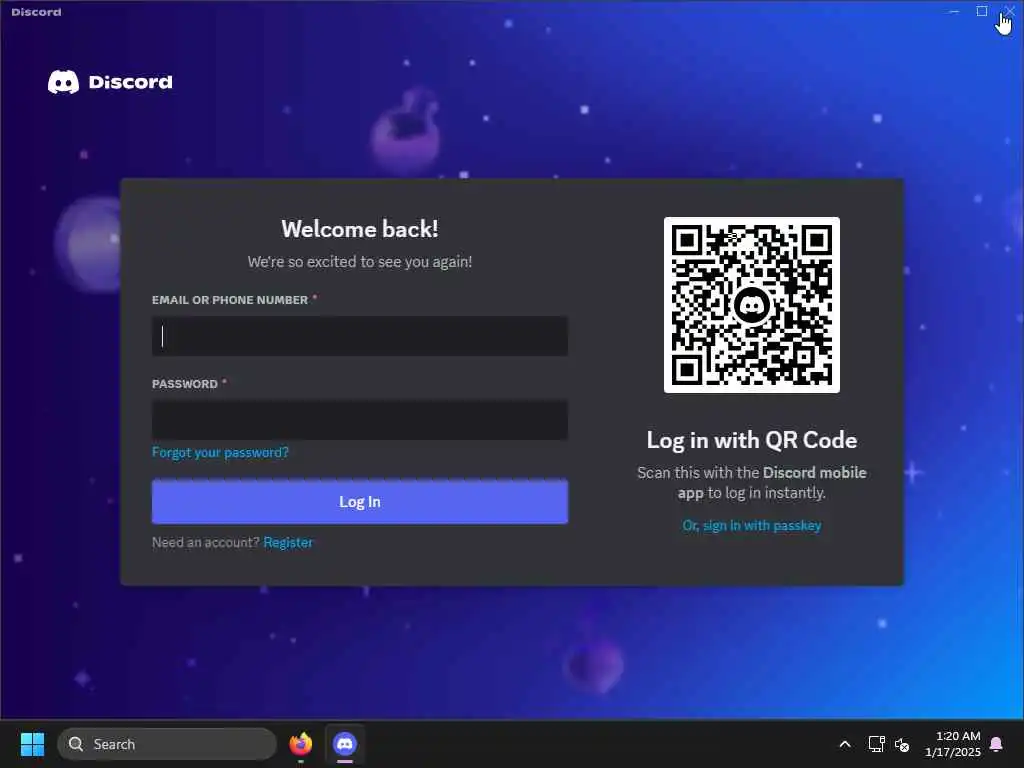This screenshot has height=768, width=1024.
Task: Open the Register link
Action: tap(288, 543)
